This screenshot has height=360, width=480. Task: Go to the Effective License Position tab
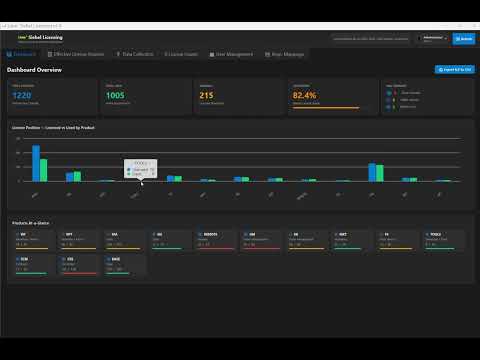(x=76, y=54)
